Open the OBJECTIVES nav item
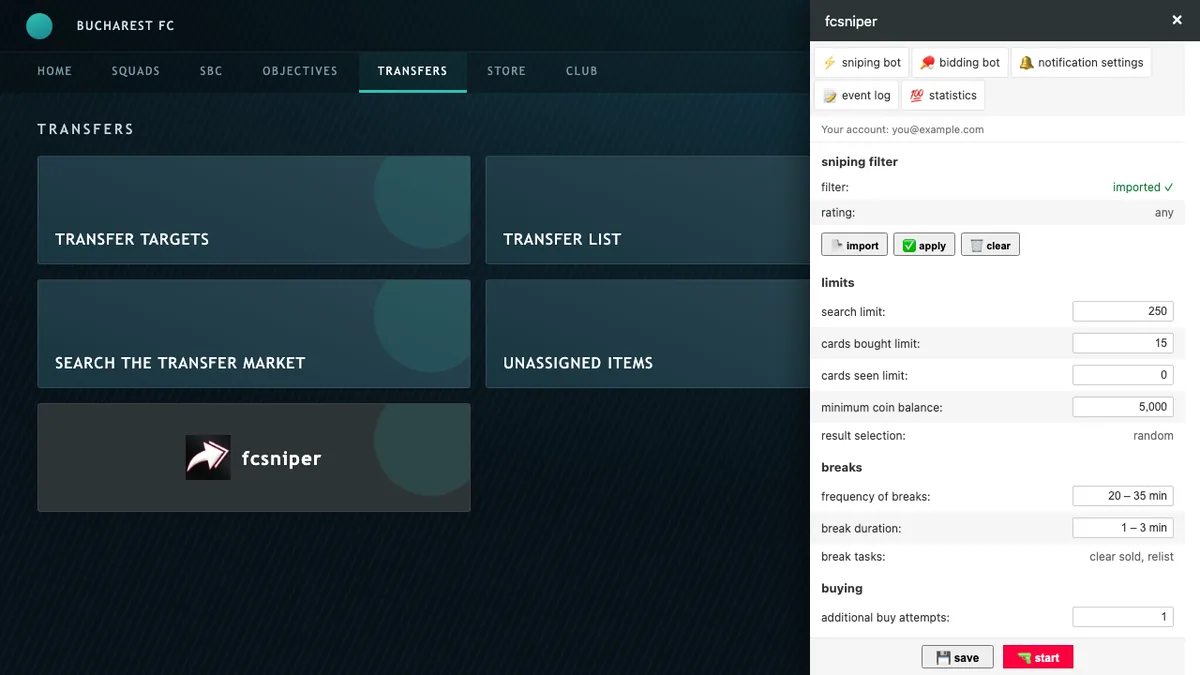 (x=300, y=71)
